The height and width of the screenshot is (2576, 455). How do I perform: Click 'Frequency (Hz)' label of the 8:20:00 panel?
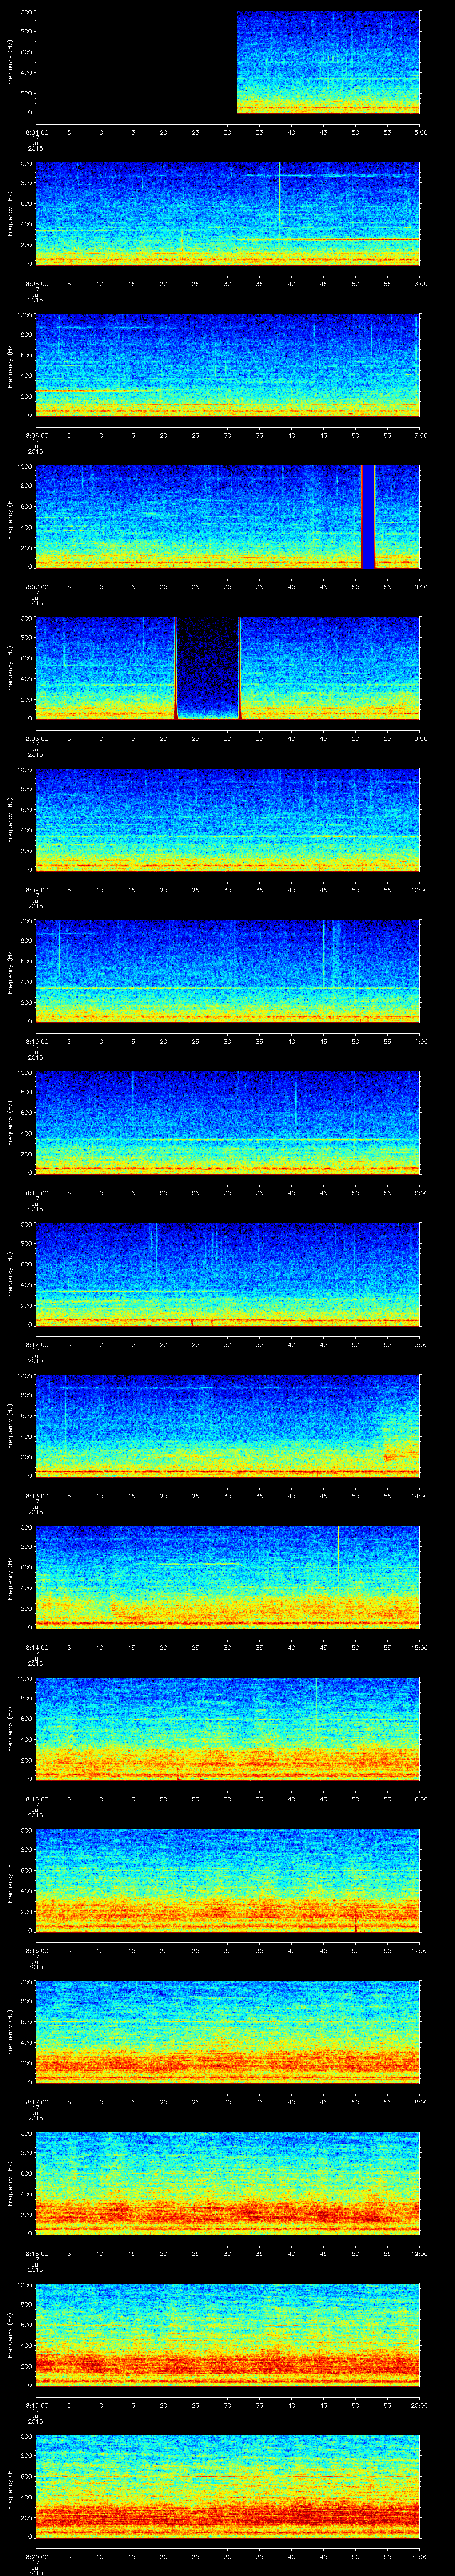tap(10, 2486)
